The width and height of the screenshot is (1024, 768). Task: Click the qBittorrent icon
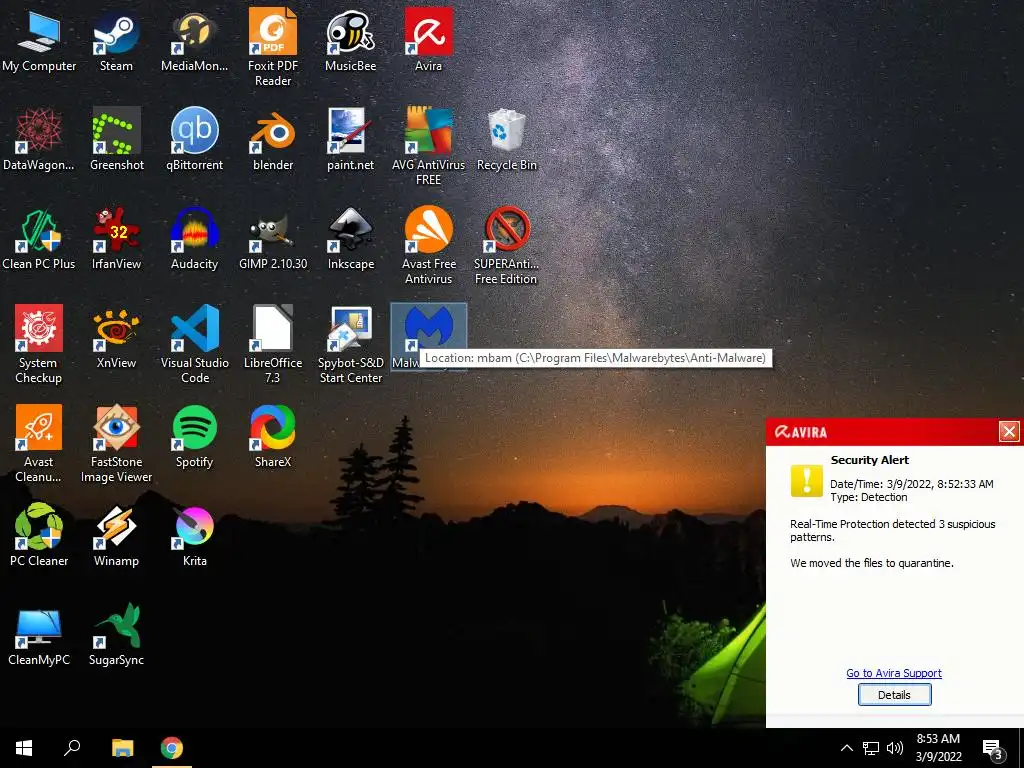tap(194, 140)
